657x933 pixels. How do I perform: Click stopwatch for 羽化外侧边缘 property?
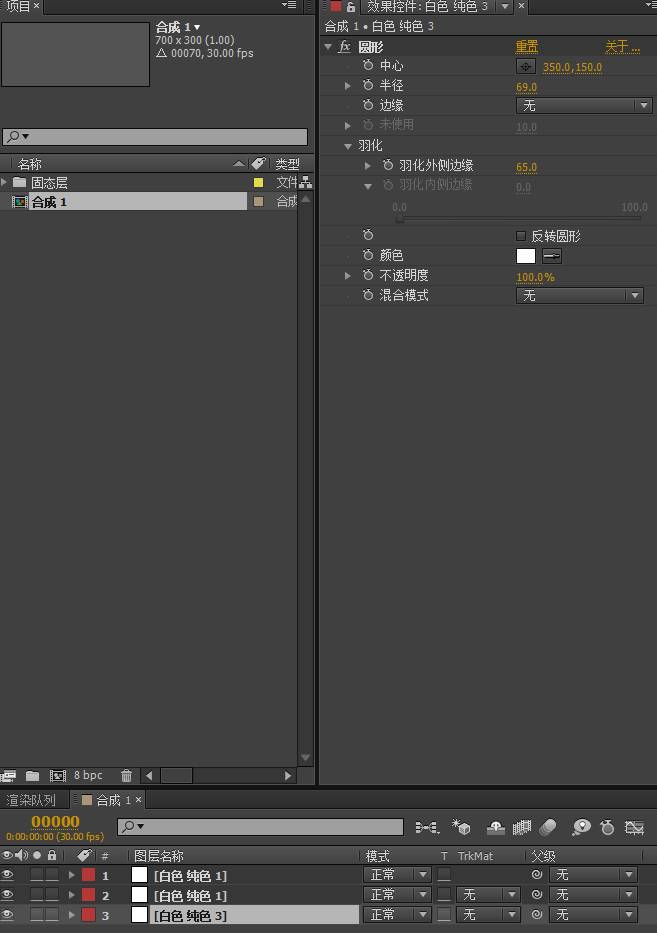(x=388, y=165)
